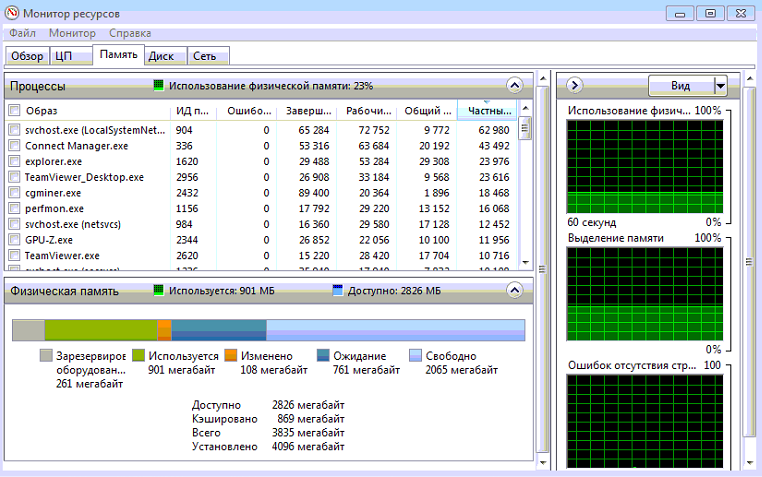Open the Вид dropdown arrow
This screenshot has width=762, height=477.
[x=719, y=86]
